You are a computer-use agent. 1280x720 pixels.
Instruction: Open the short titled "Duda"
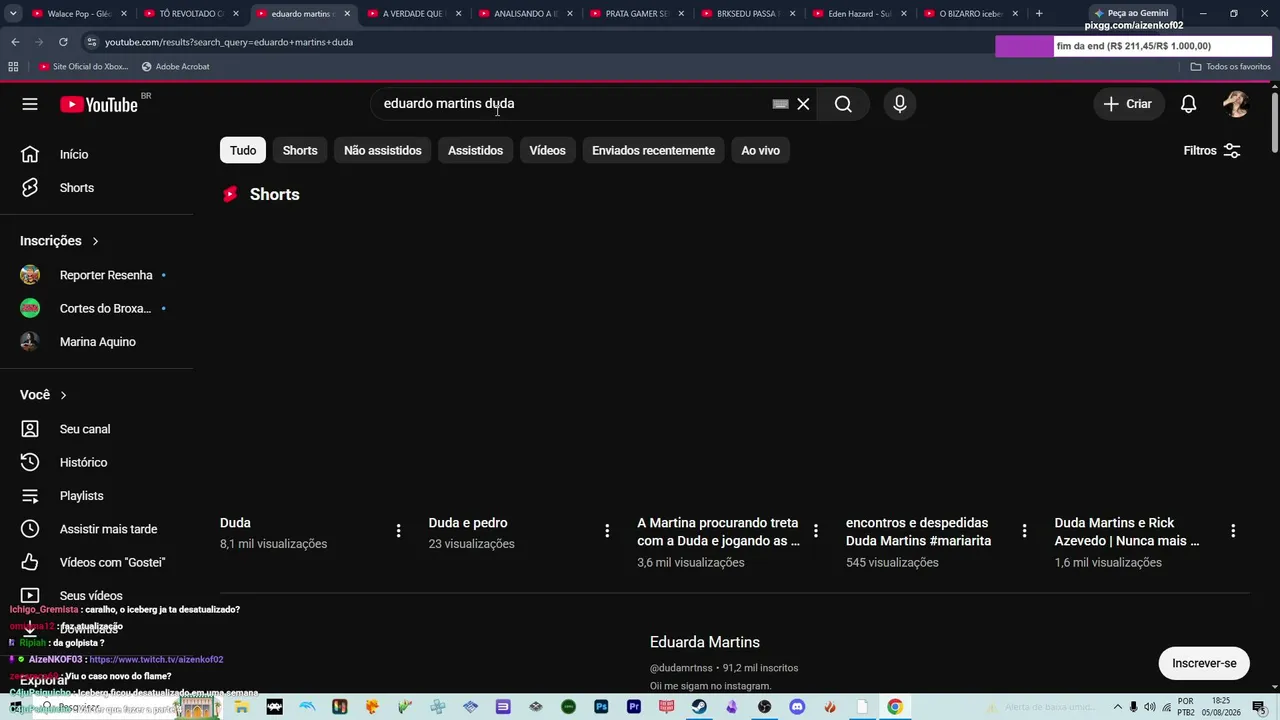click(x=235, y=523)
